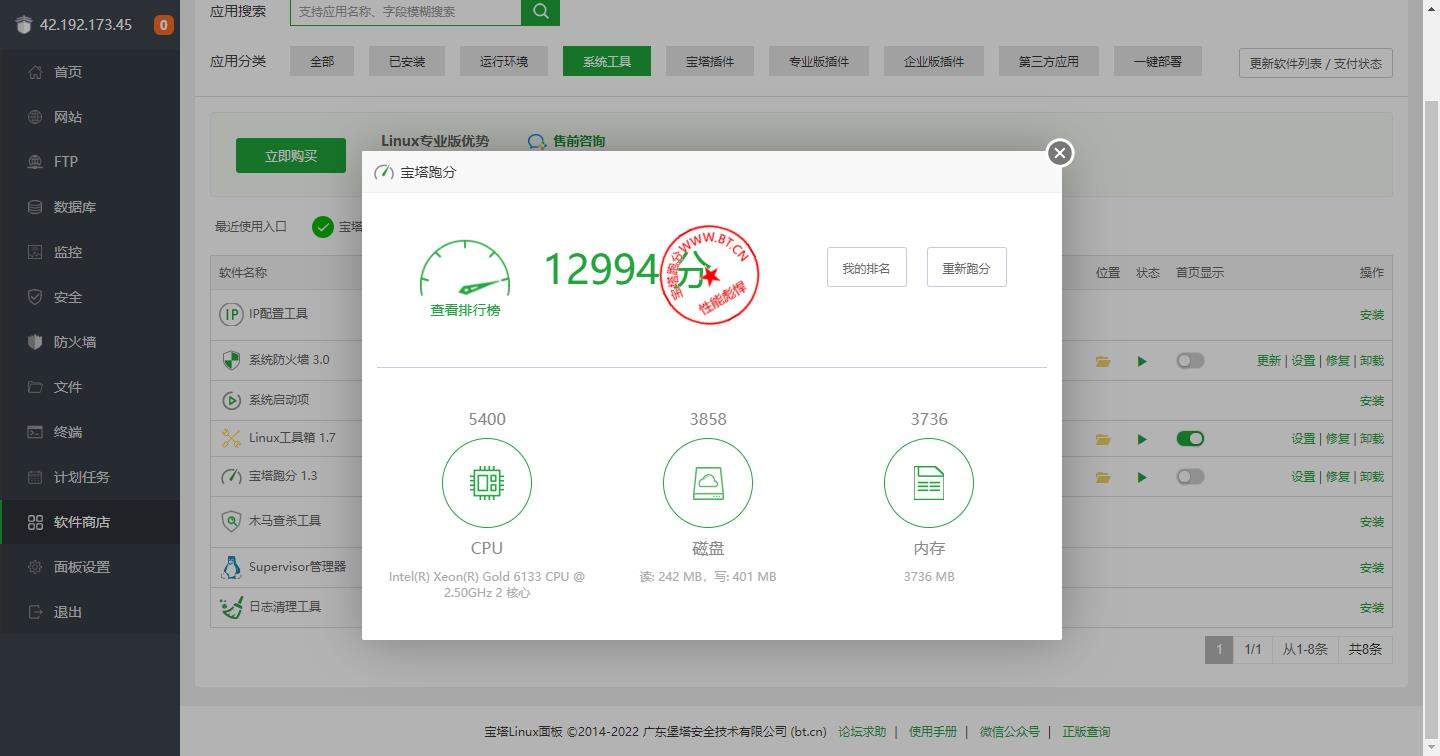Click status play icon for 系统防火墙 3.0
The image size is (1440, 756).
(x=1142, y=361)
